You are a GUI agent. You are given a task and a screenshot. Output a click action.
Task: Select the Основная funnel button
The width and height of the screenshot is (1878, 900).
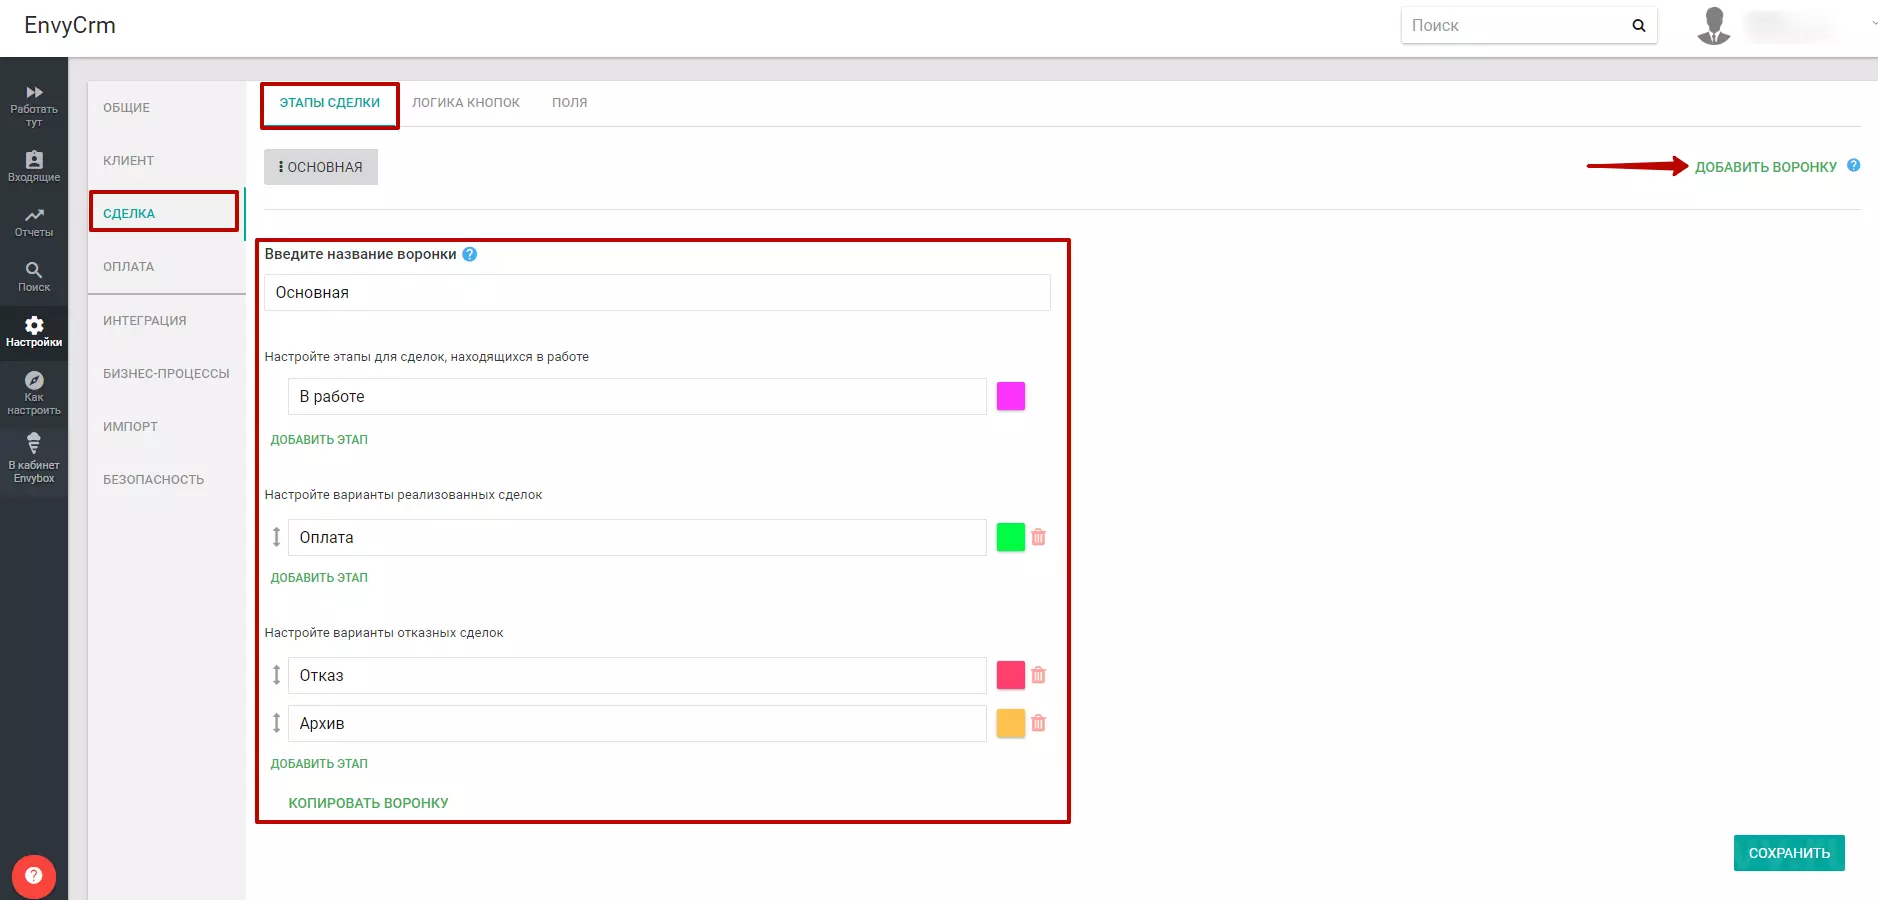[321, 167]
